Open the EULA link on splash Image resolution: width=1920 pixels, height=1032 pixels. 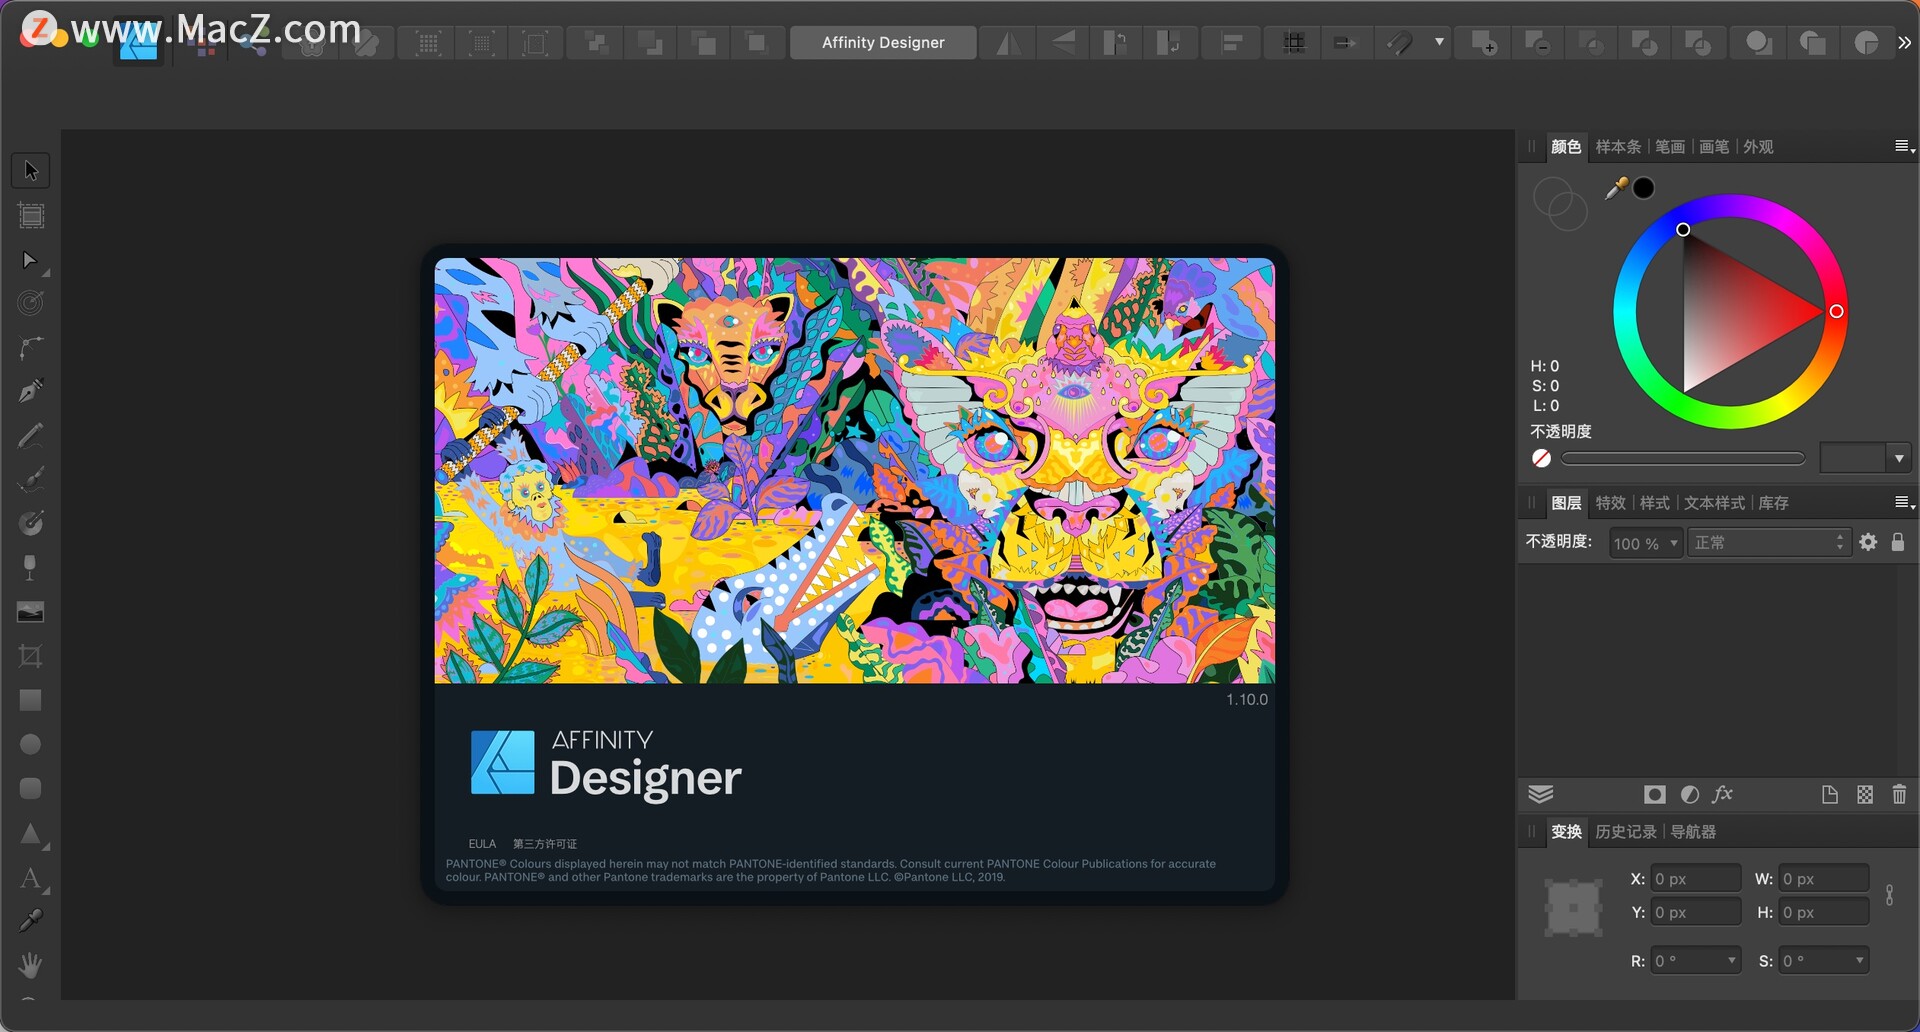pos(482,844)
